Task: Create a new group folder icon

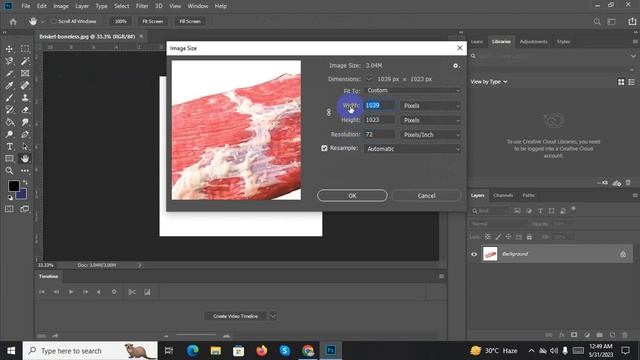Action: (599, 335)
